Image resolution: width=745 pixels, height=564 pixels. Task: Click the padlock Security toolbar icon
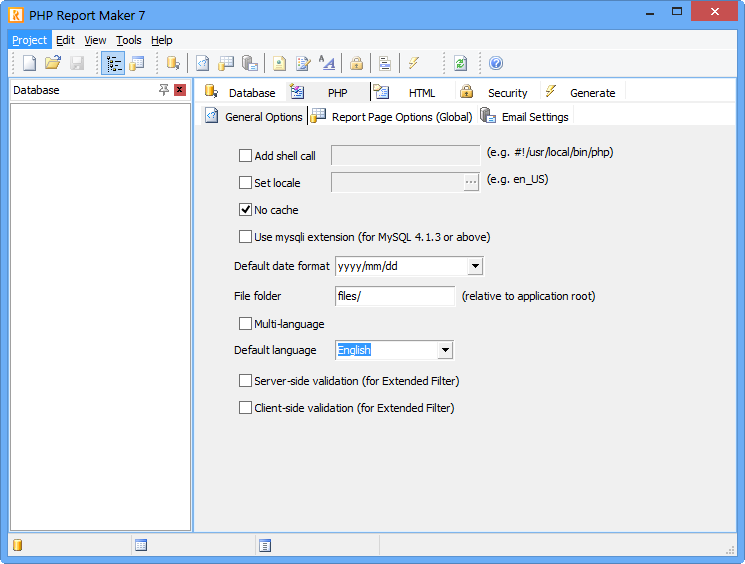356,63
